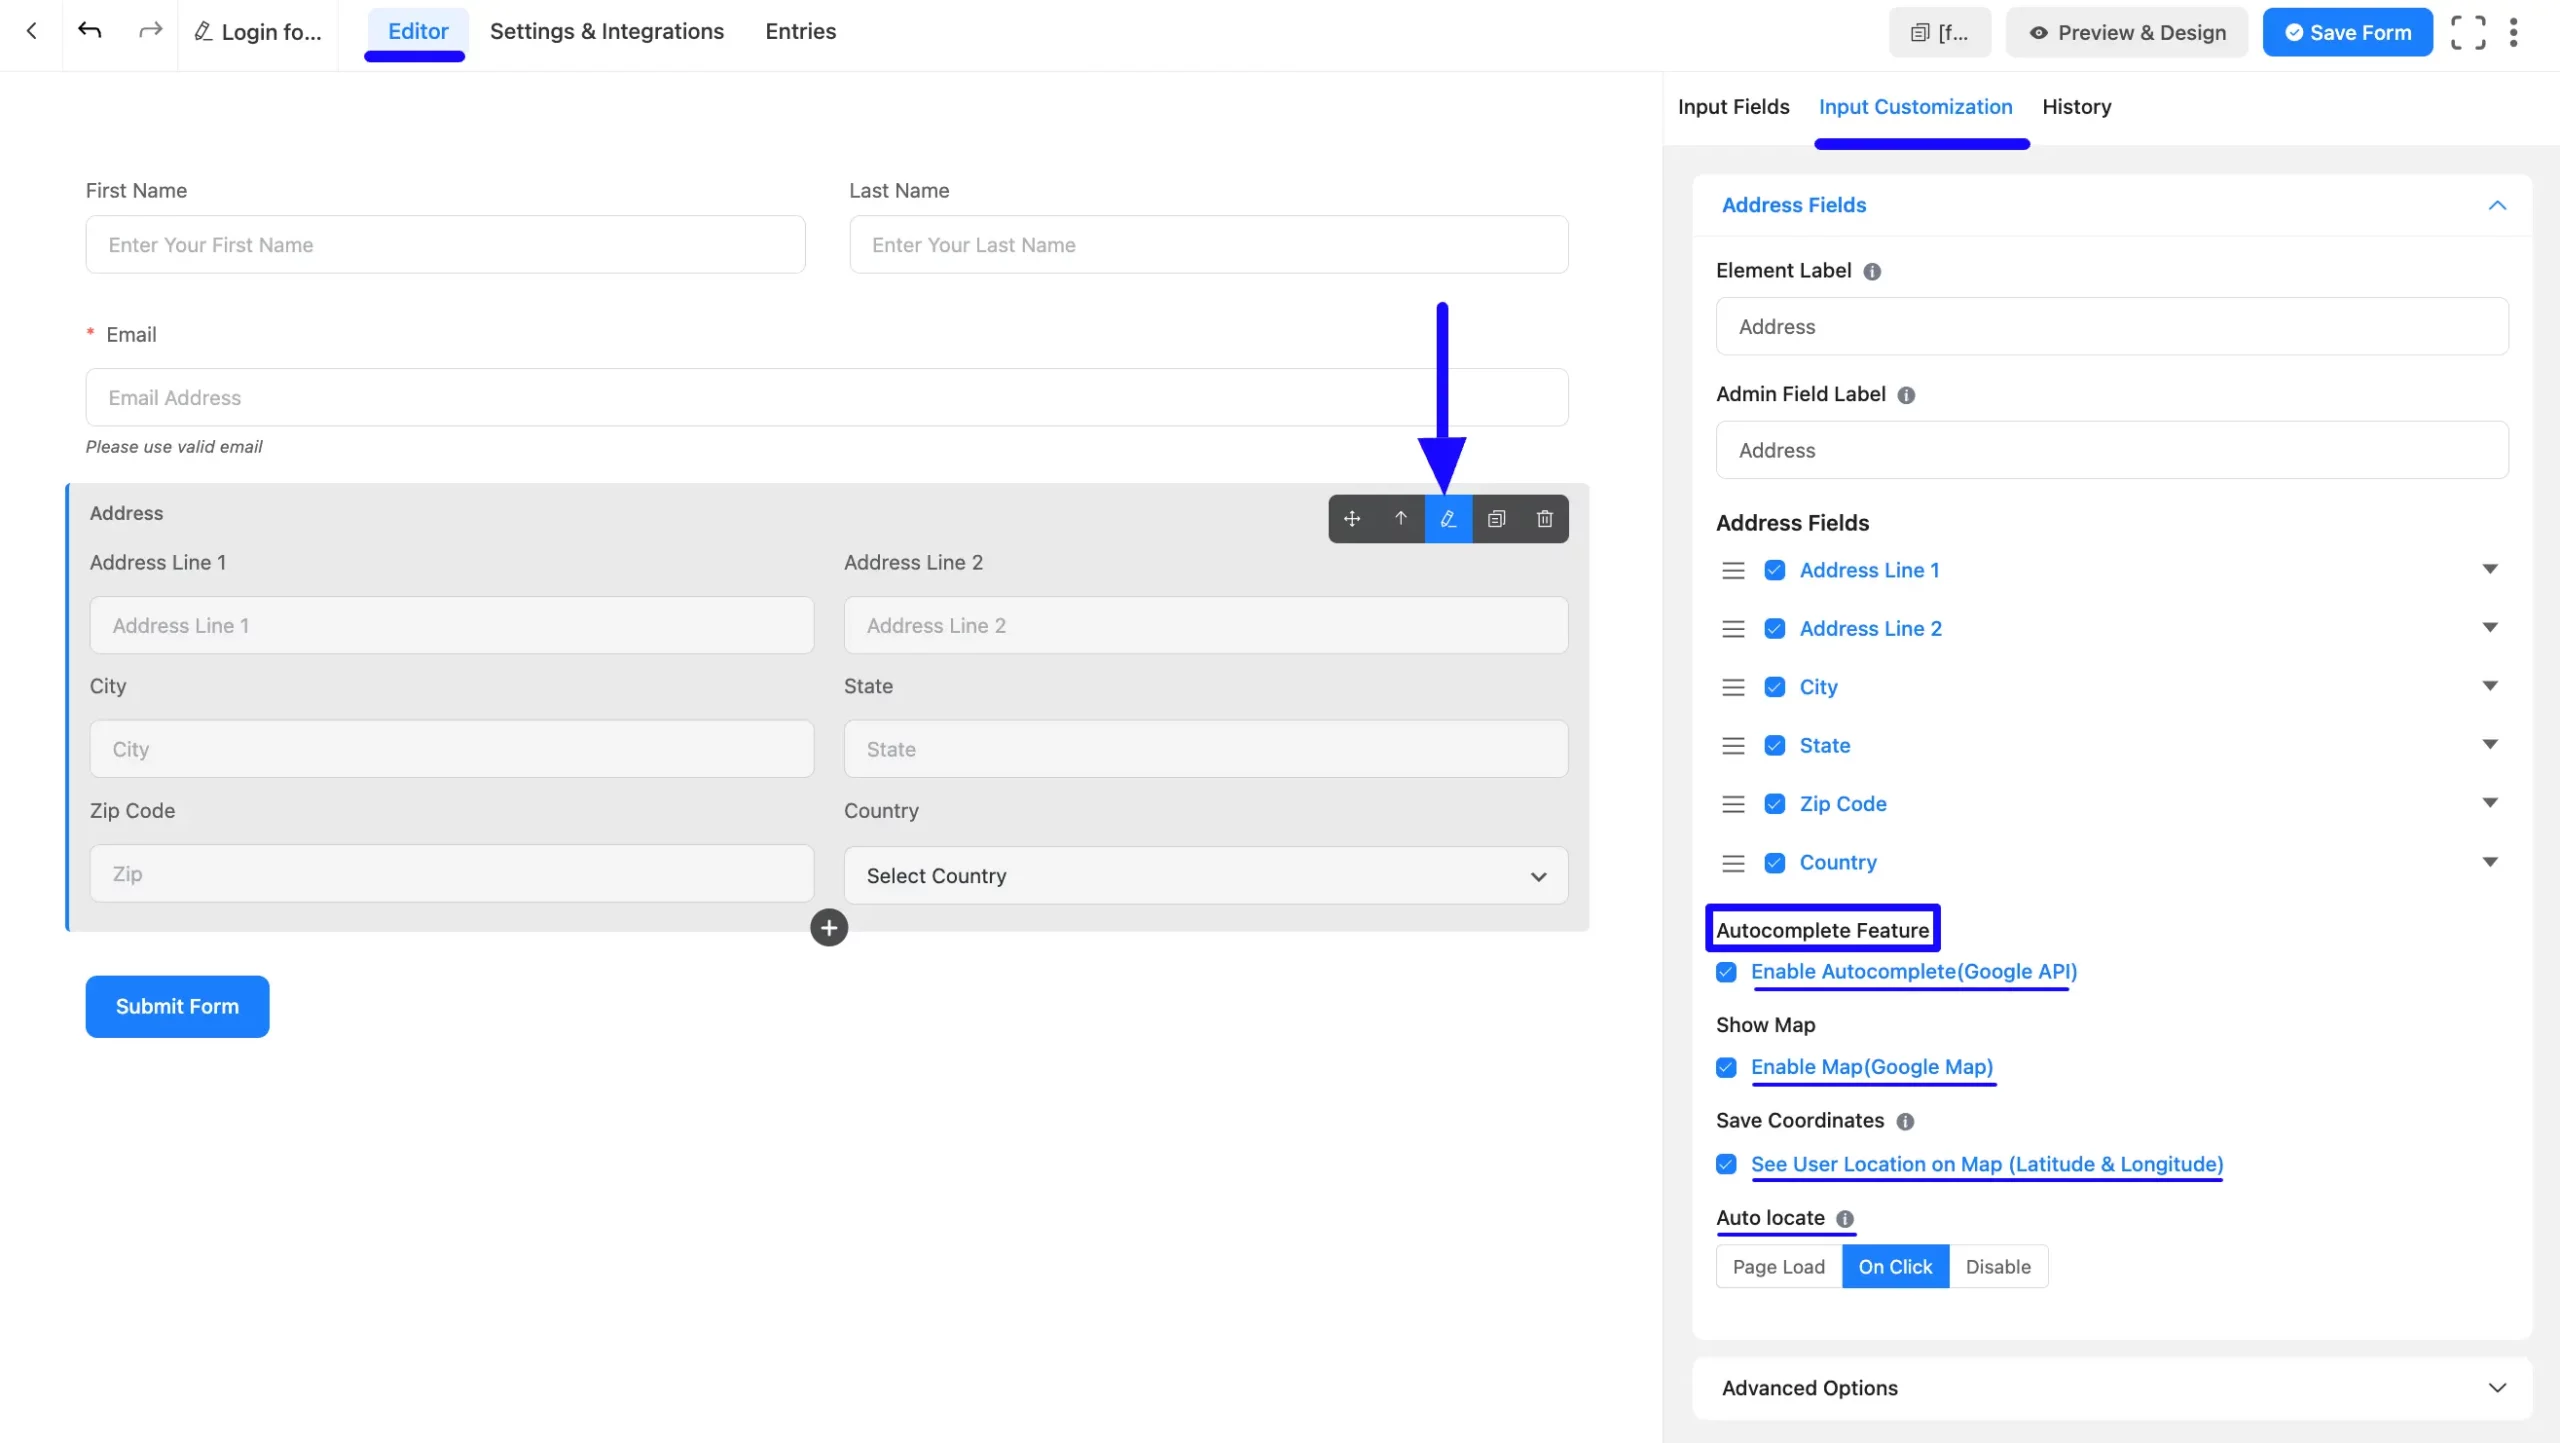Open the History tab in the right panel
Screen dimensions: 2560x1443
coord(2076,106)
